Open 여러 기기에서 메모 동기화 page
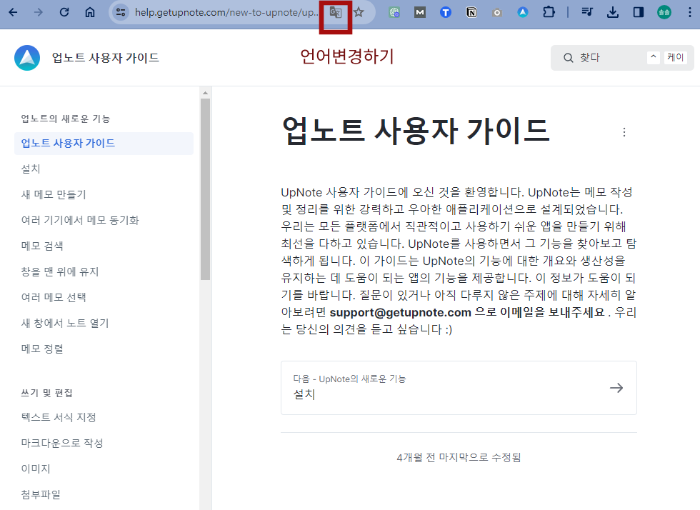The image size is (700, 510). click(x=80, y=220)
